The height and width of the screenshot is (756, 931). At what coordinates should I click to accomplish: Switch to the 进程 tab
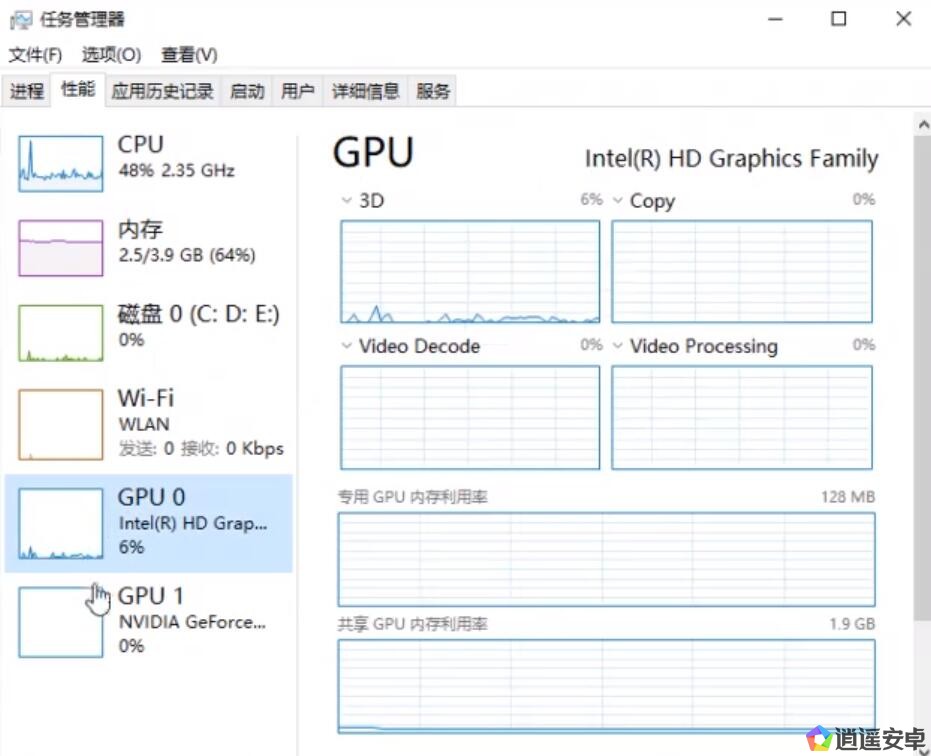[x=27, y=91]
